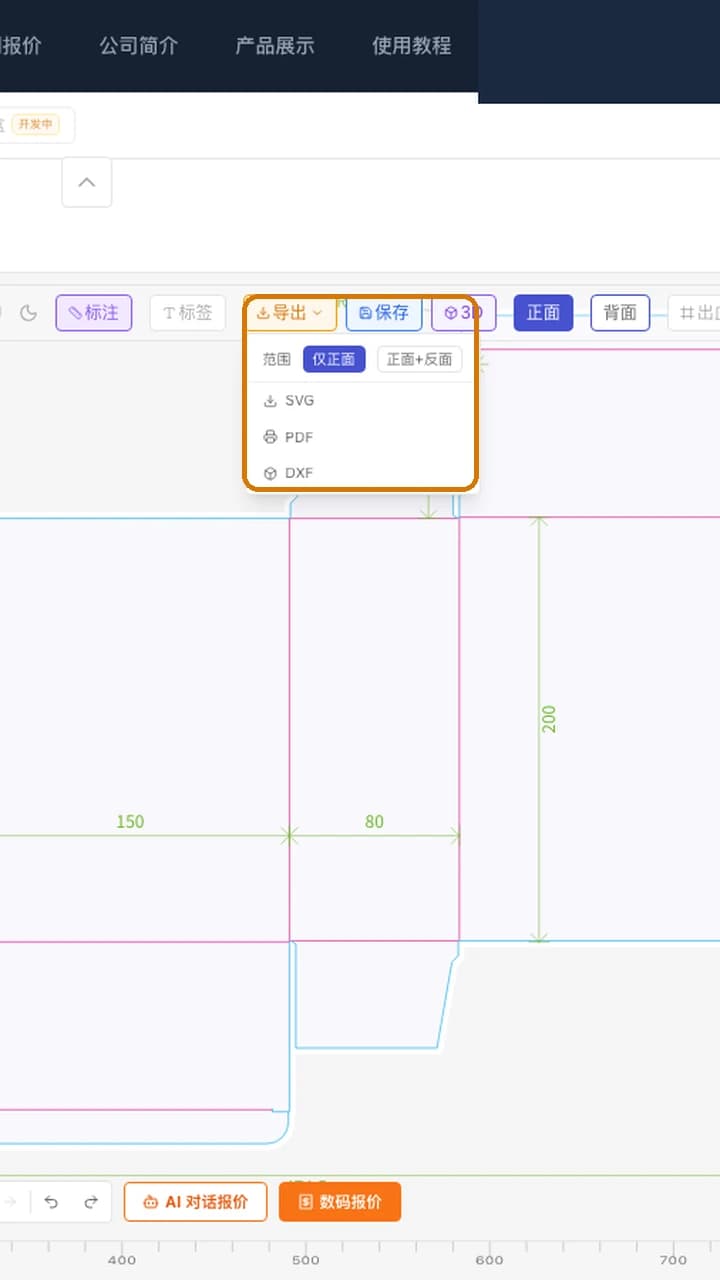Toggle dark mode moon icon
The width and height of the screenshot is (720, 1280).
(x=28, y=313)
